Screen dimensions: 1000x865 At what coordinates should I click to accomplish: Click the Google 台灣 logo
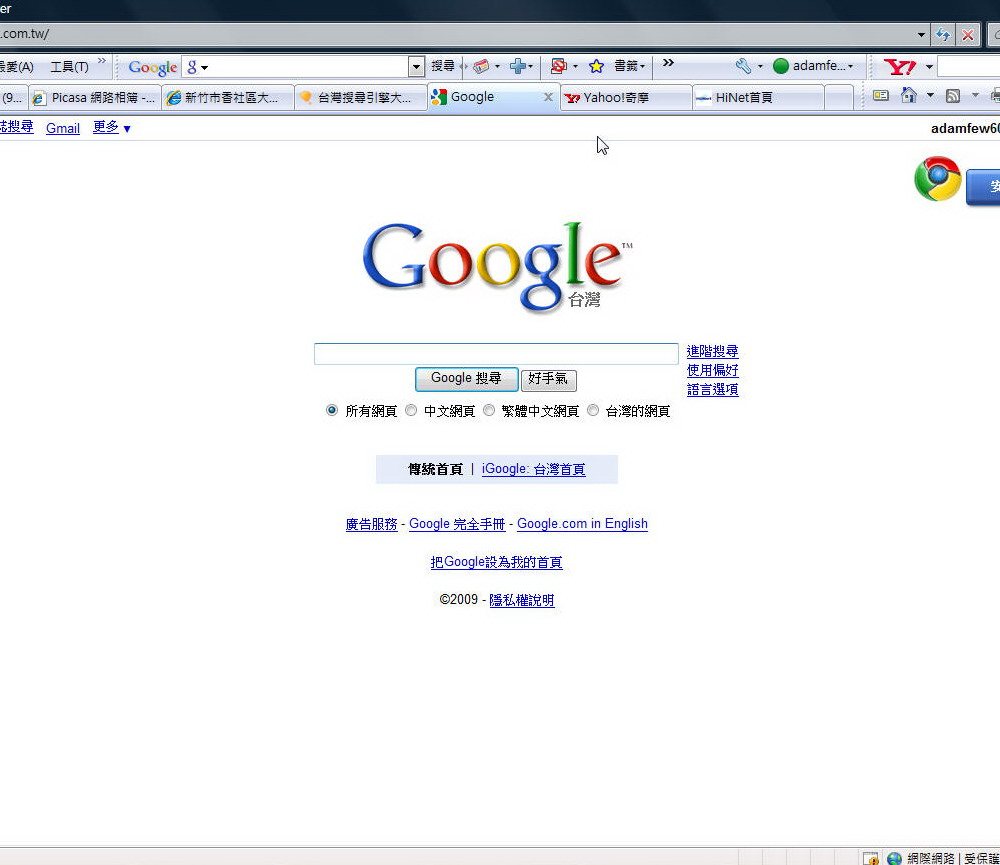click(497, 266)
